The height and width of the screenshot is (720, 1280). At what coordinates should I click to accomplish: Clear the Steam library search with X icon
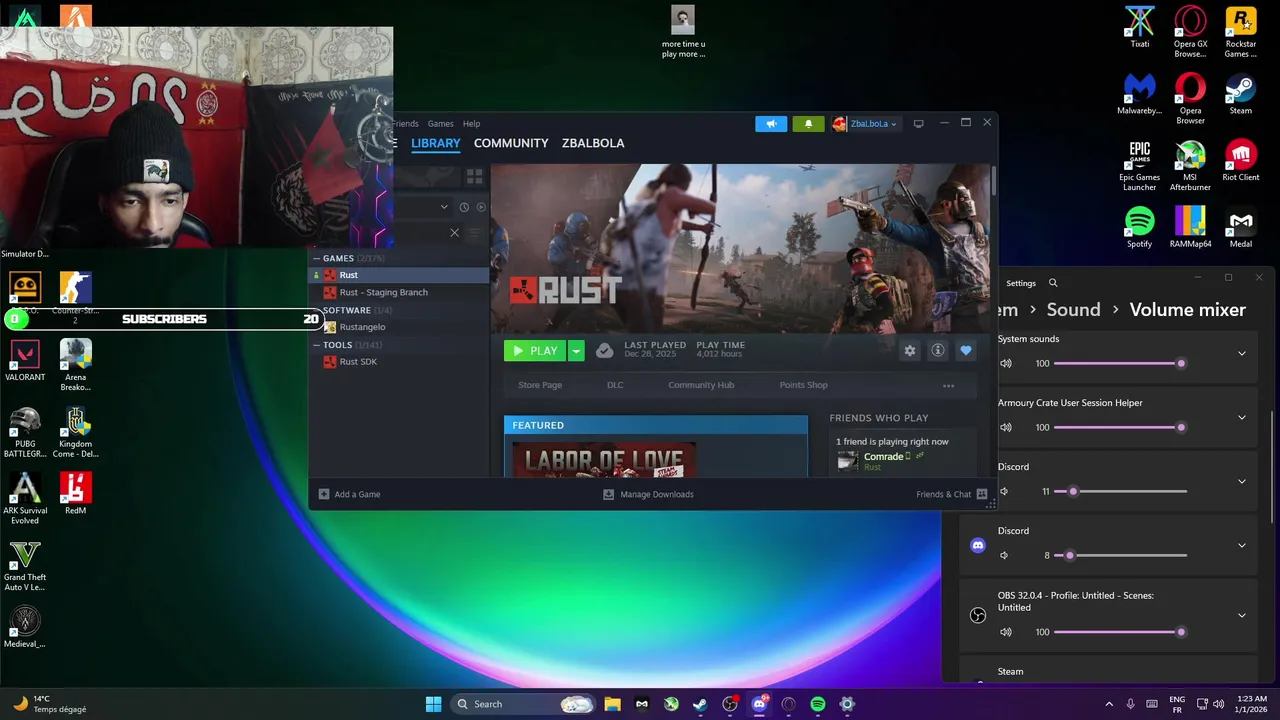coord(454,232)
